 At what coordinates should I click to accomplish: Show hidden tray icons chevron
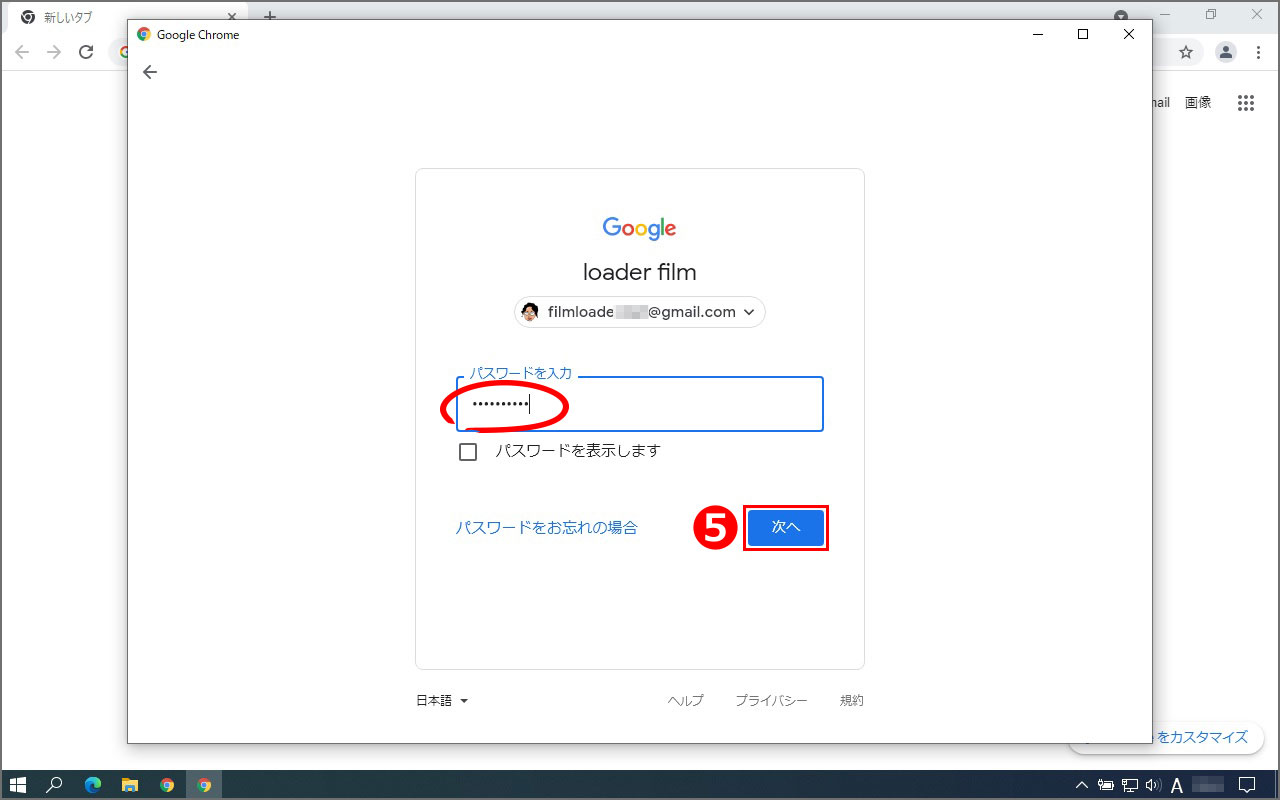(1082, 785)
